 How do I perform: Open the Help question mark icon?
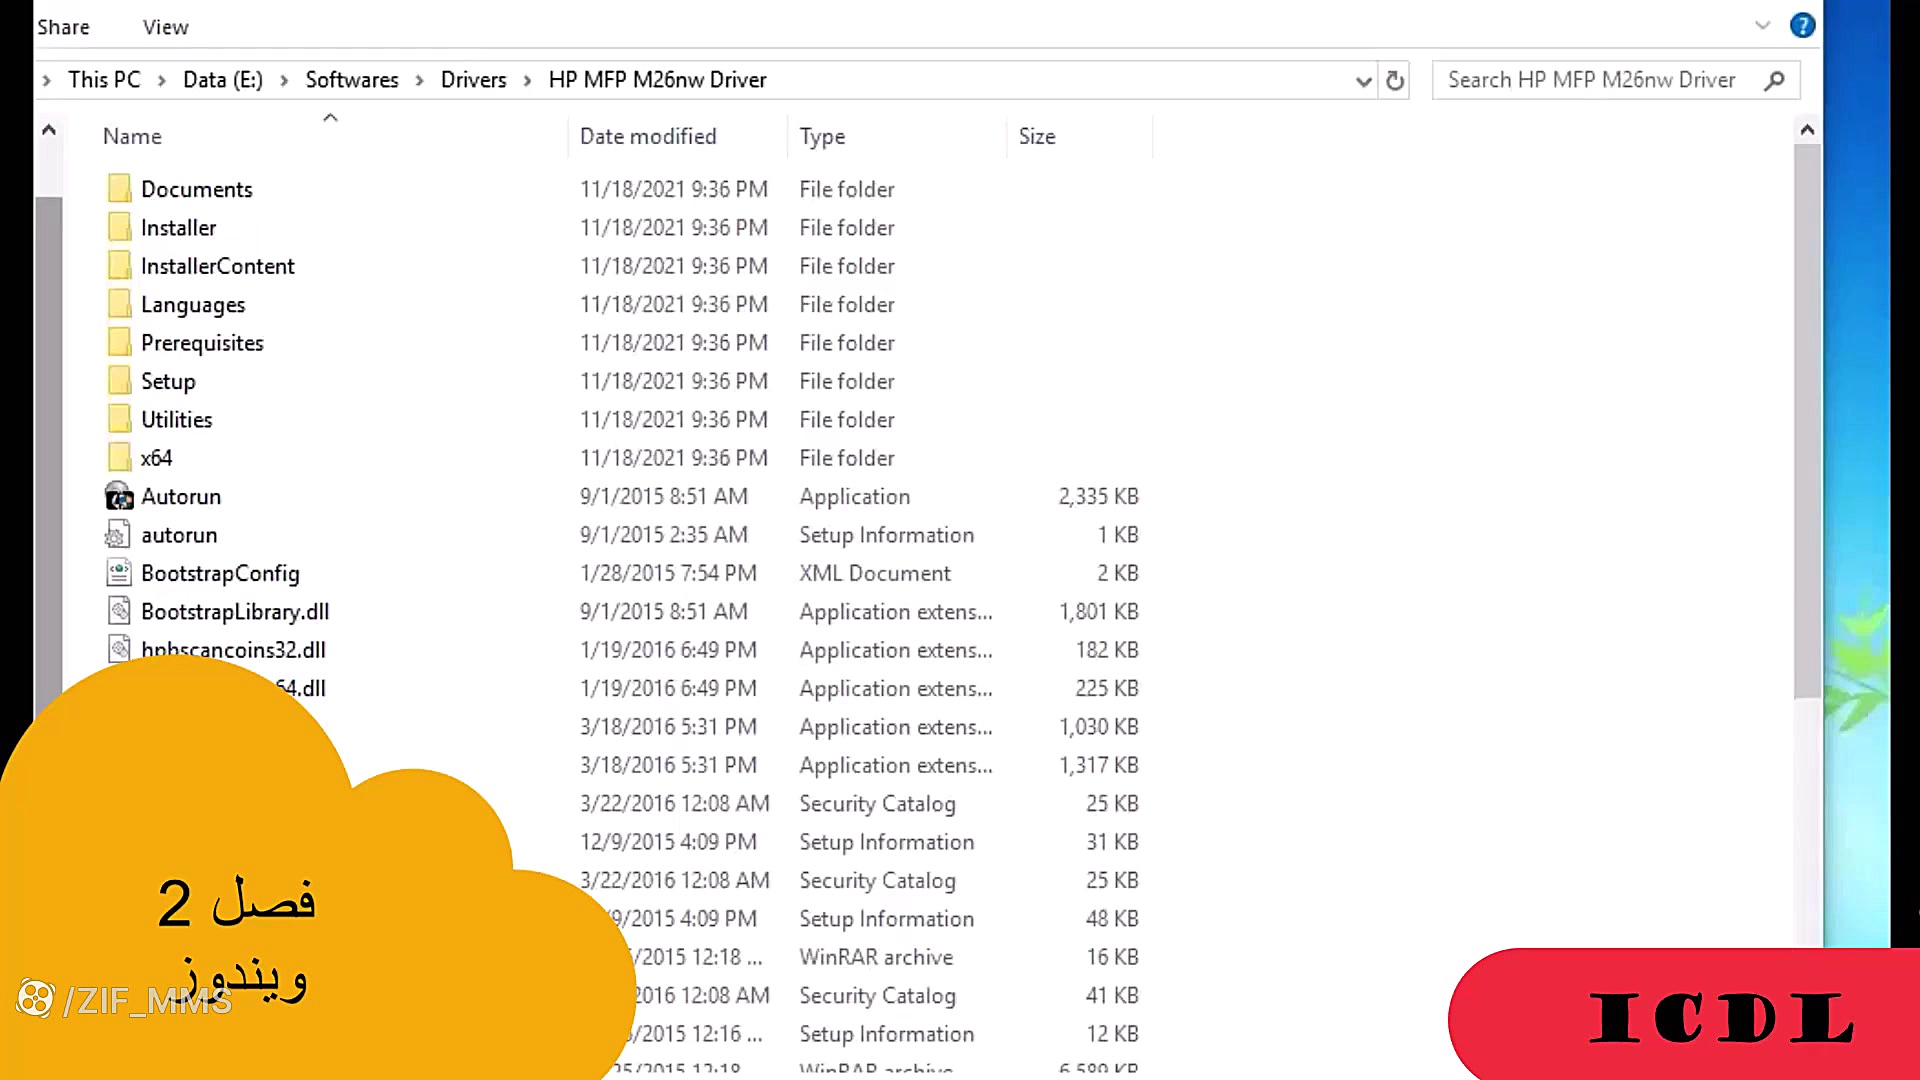(x=1802, y=25)
